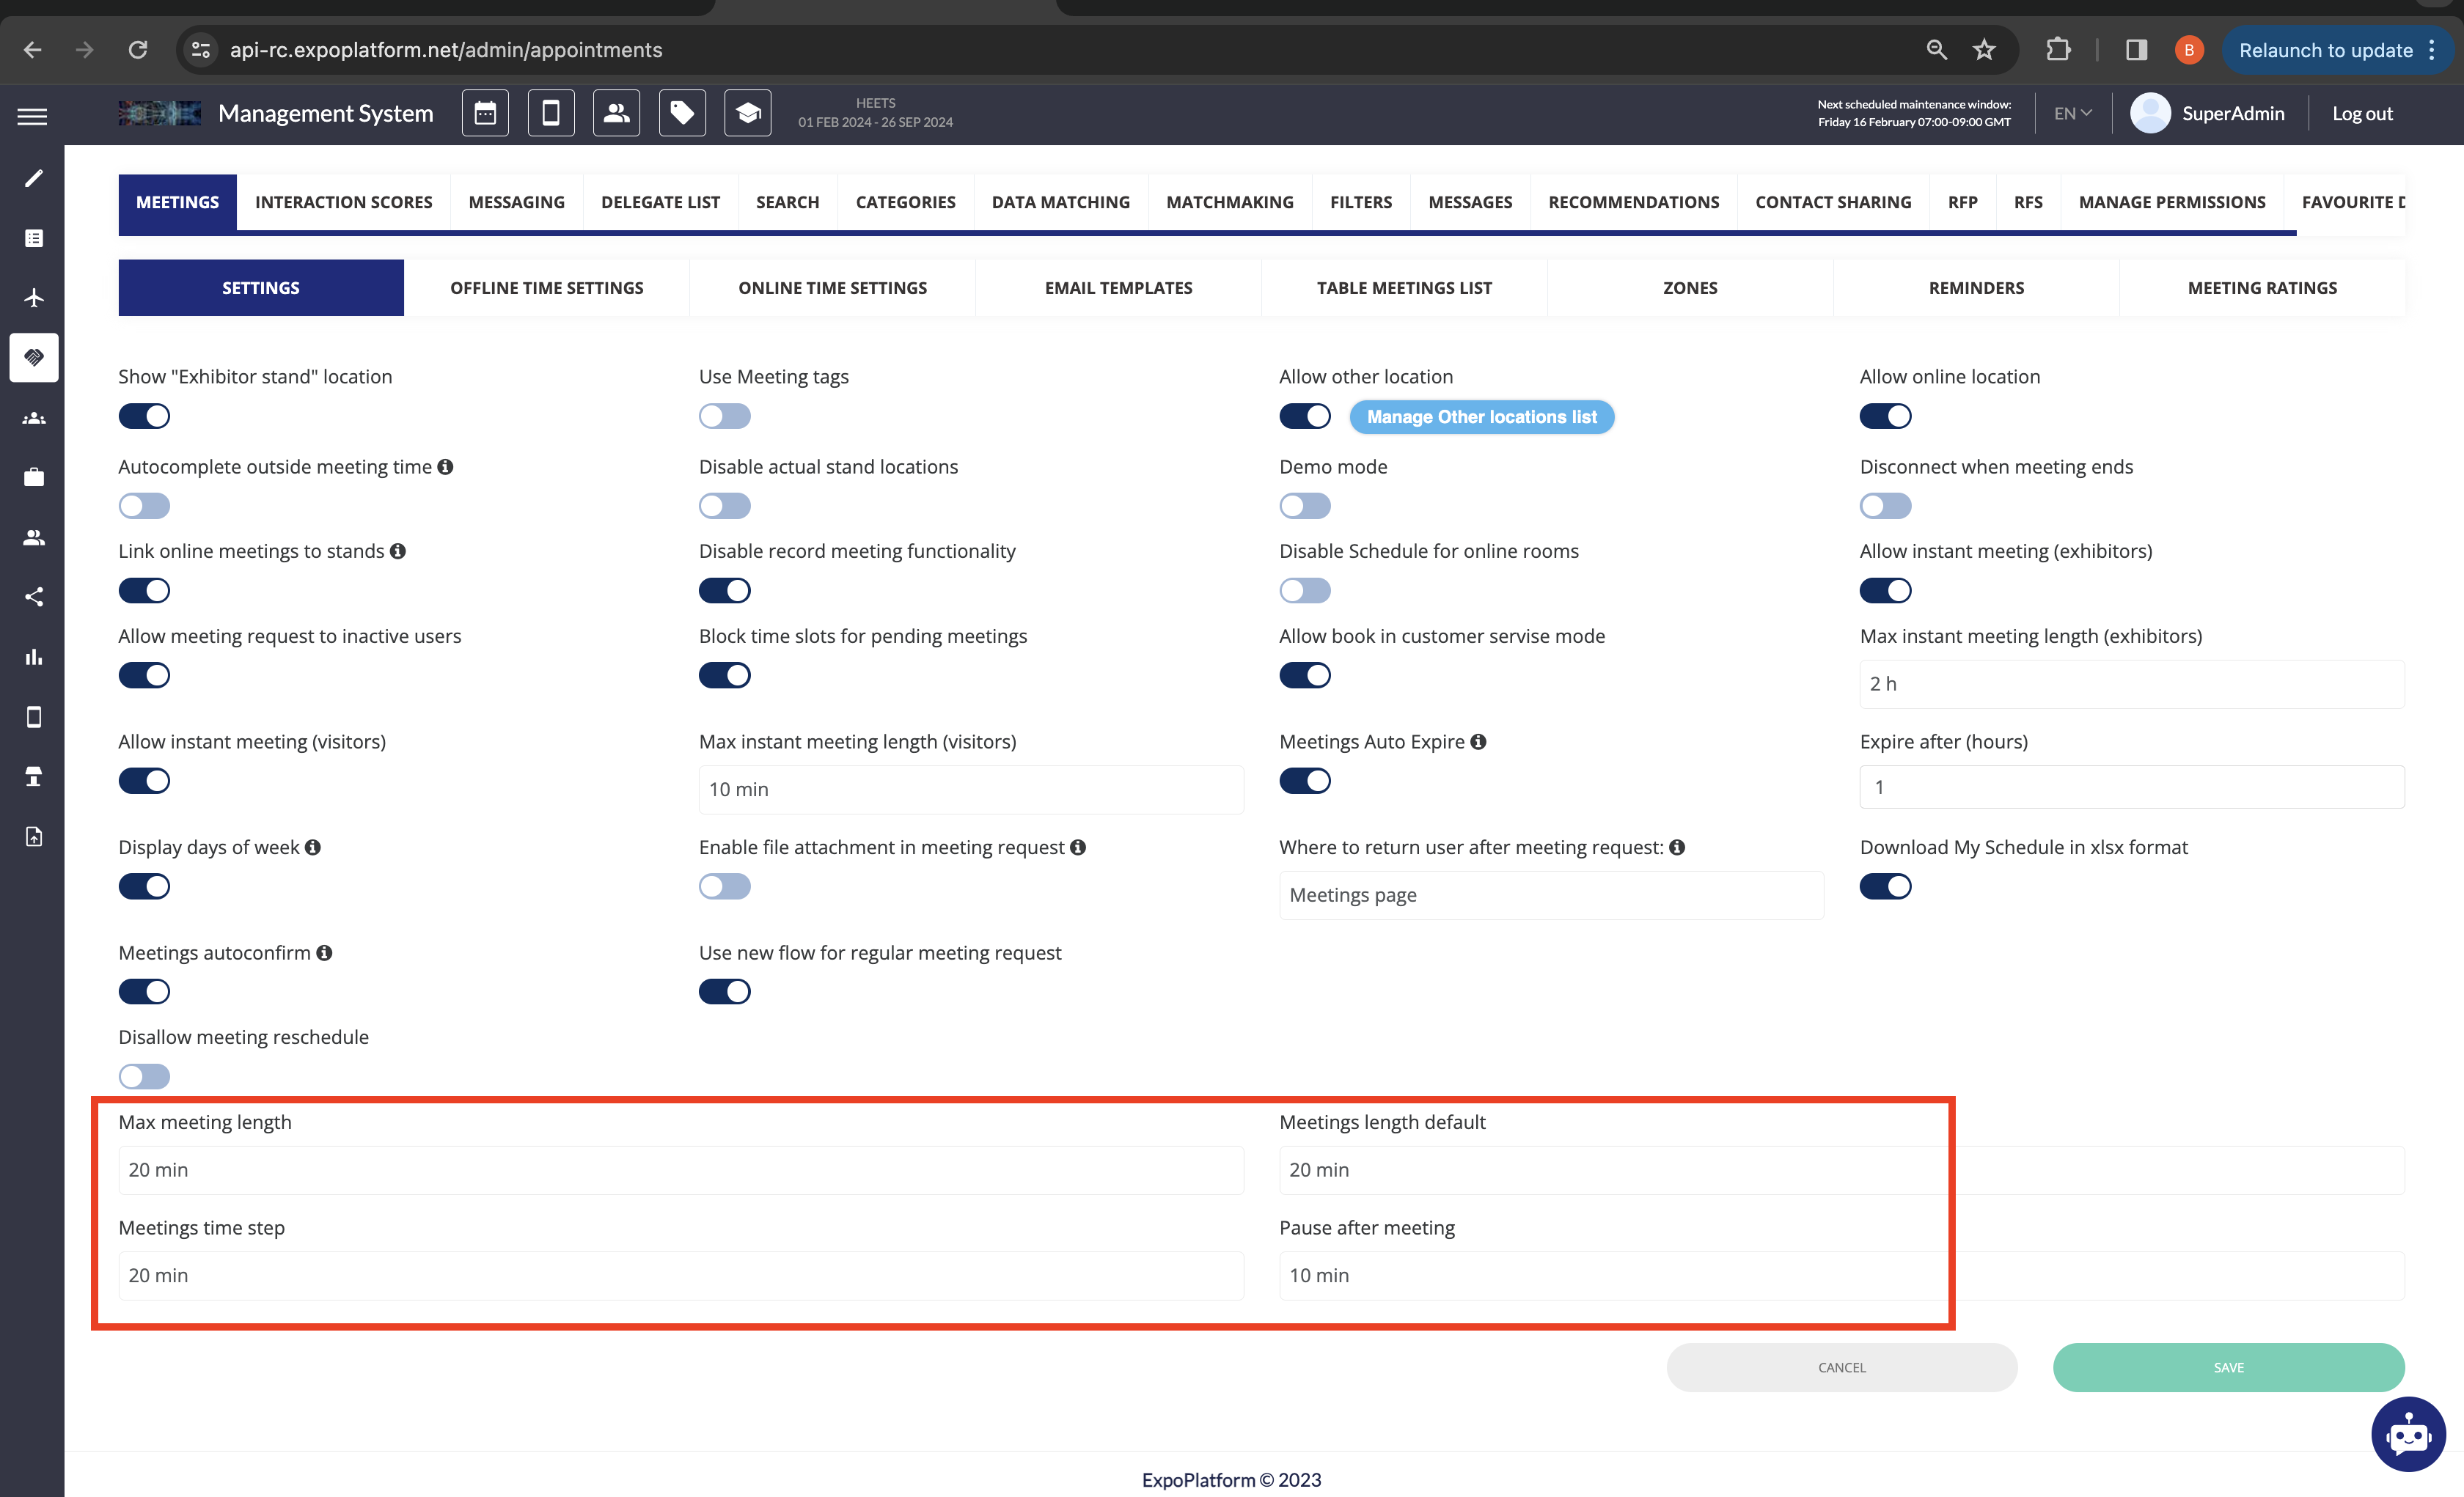Viewport: 2464px width, 1497px height.
Task: Switch to the Matchmaking tab
Action: (1229, 202)
